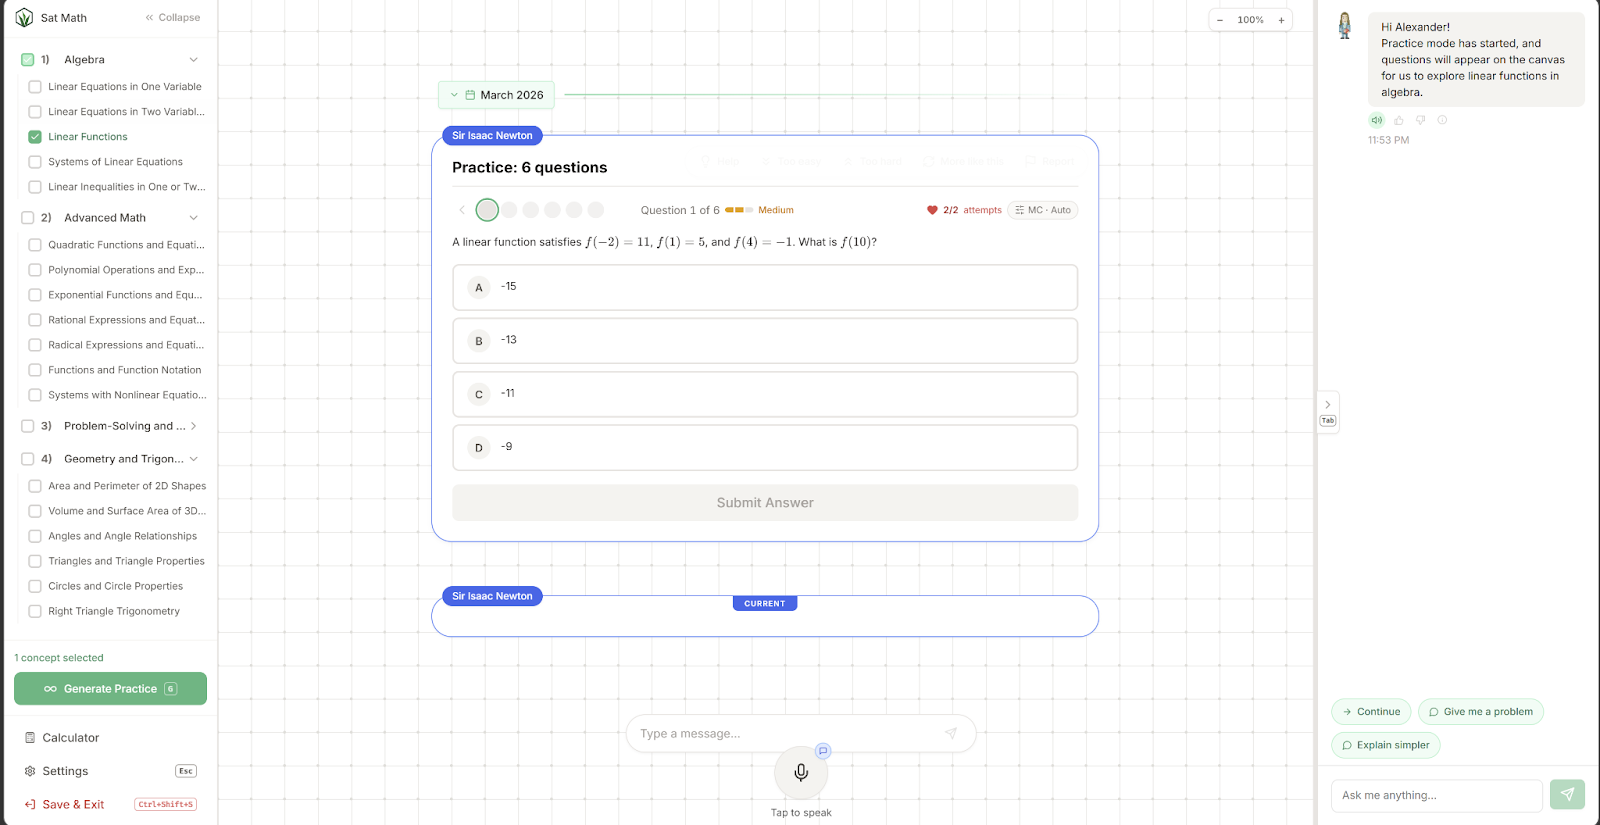Viewport: 1600px width, 825px height.
Task: Click Submit Answer
Action: pos(765,503)
